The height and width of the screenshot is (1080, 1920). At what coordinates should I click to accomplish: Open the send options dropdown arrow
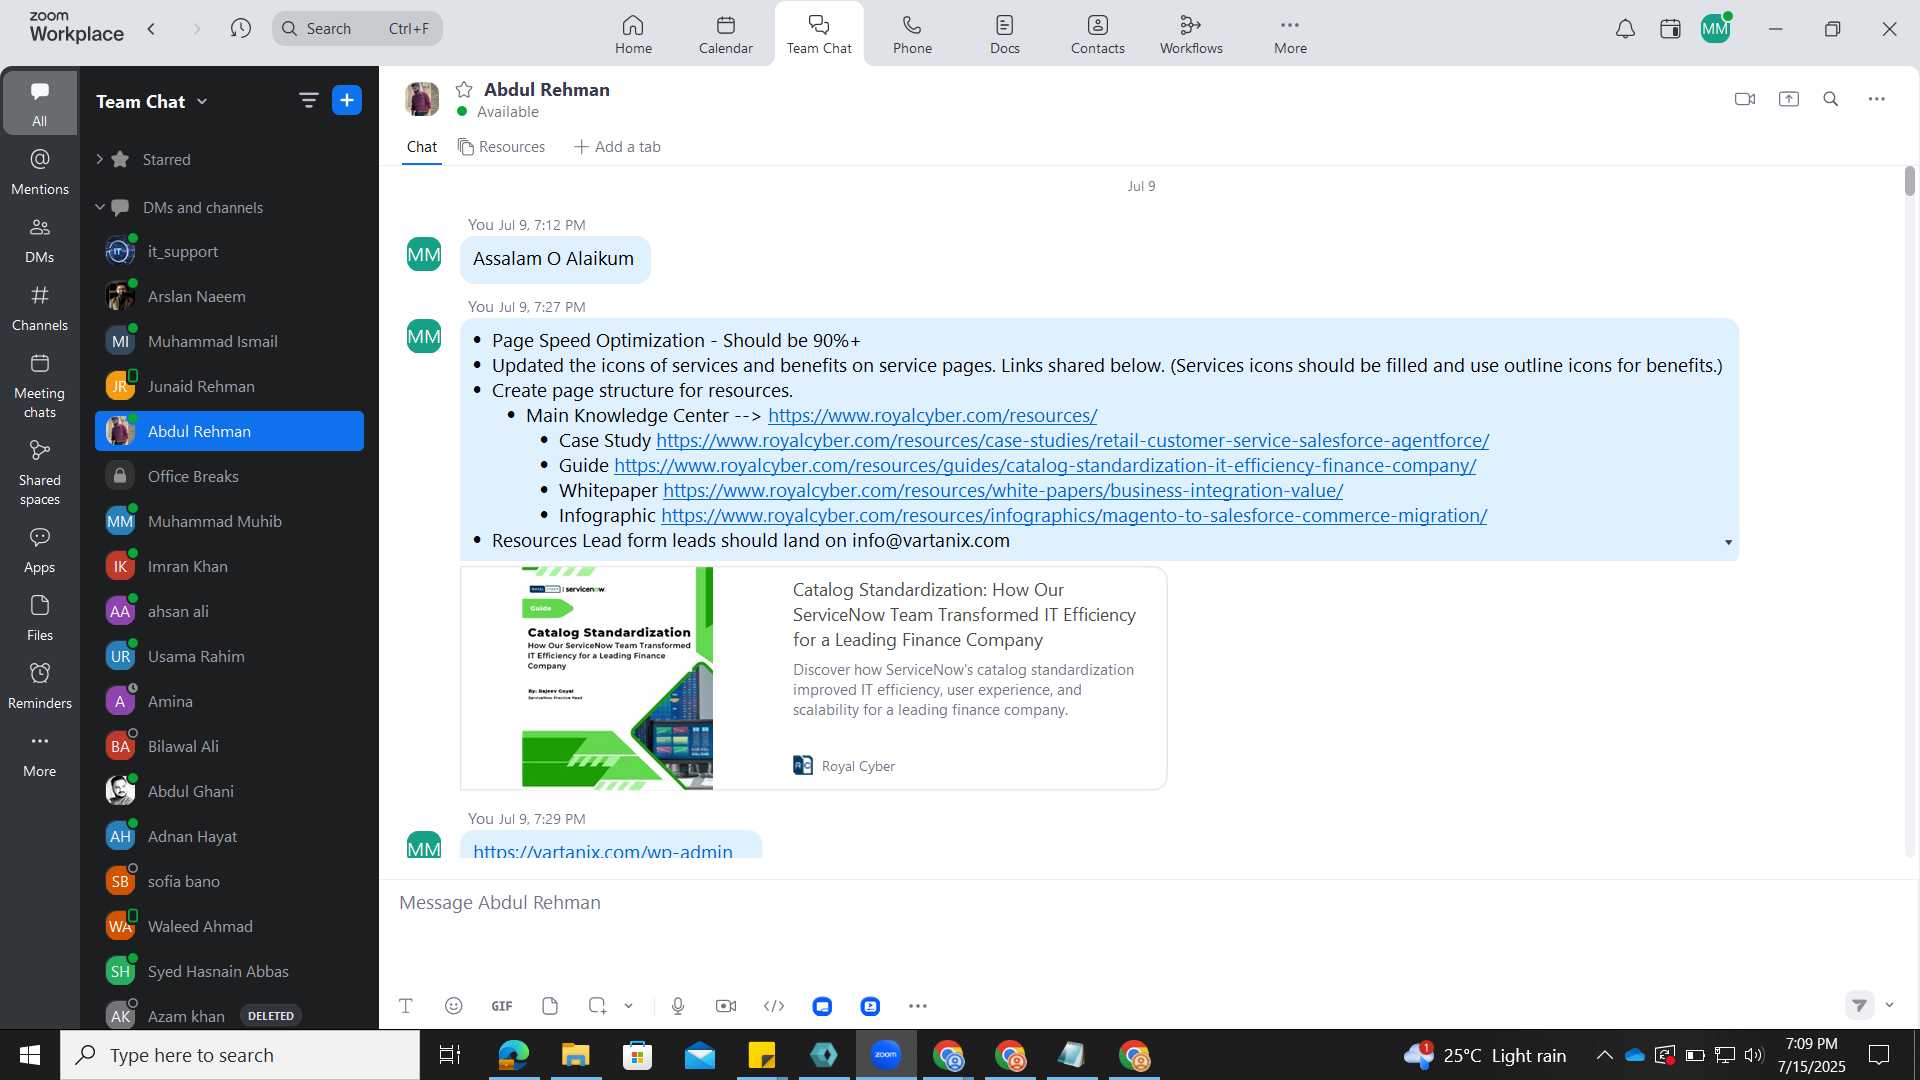1890,1005
